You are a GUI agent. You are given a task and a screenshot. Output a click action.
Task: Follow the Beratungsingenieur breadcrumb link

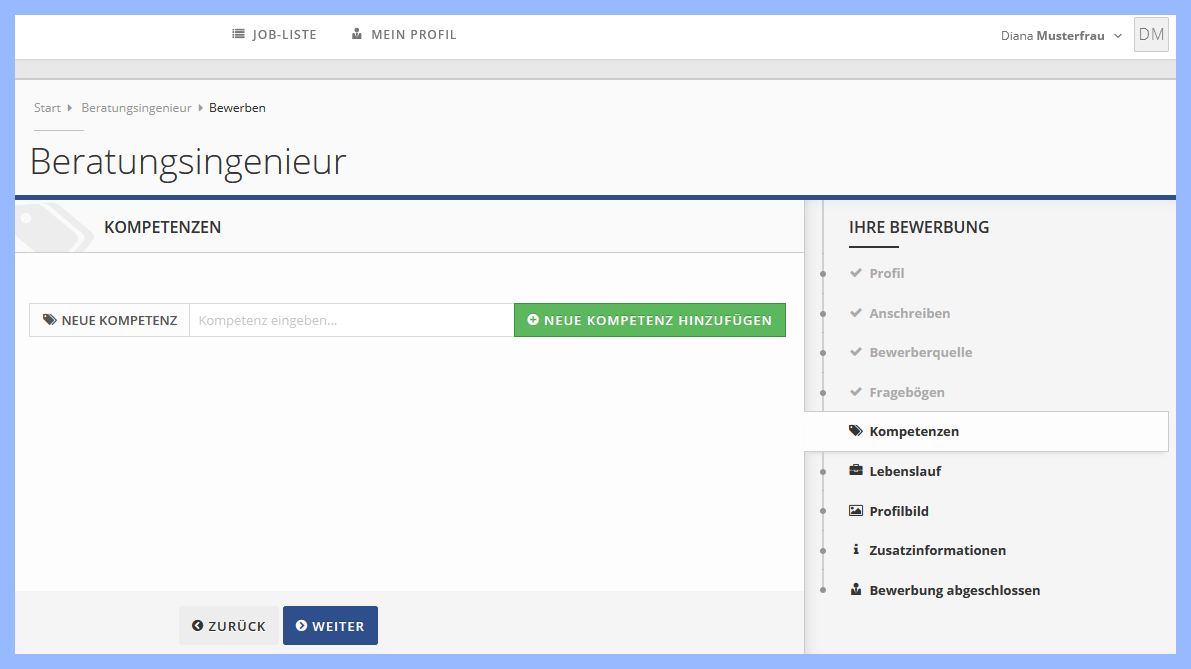136,108
